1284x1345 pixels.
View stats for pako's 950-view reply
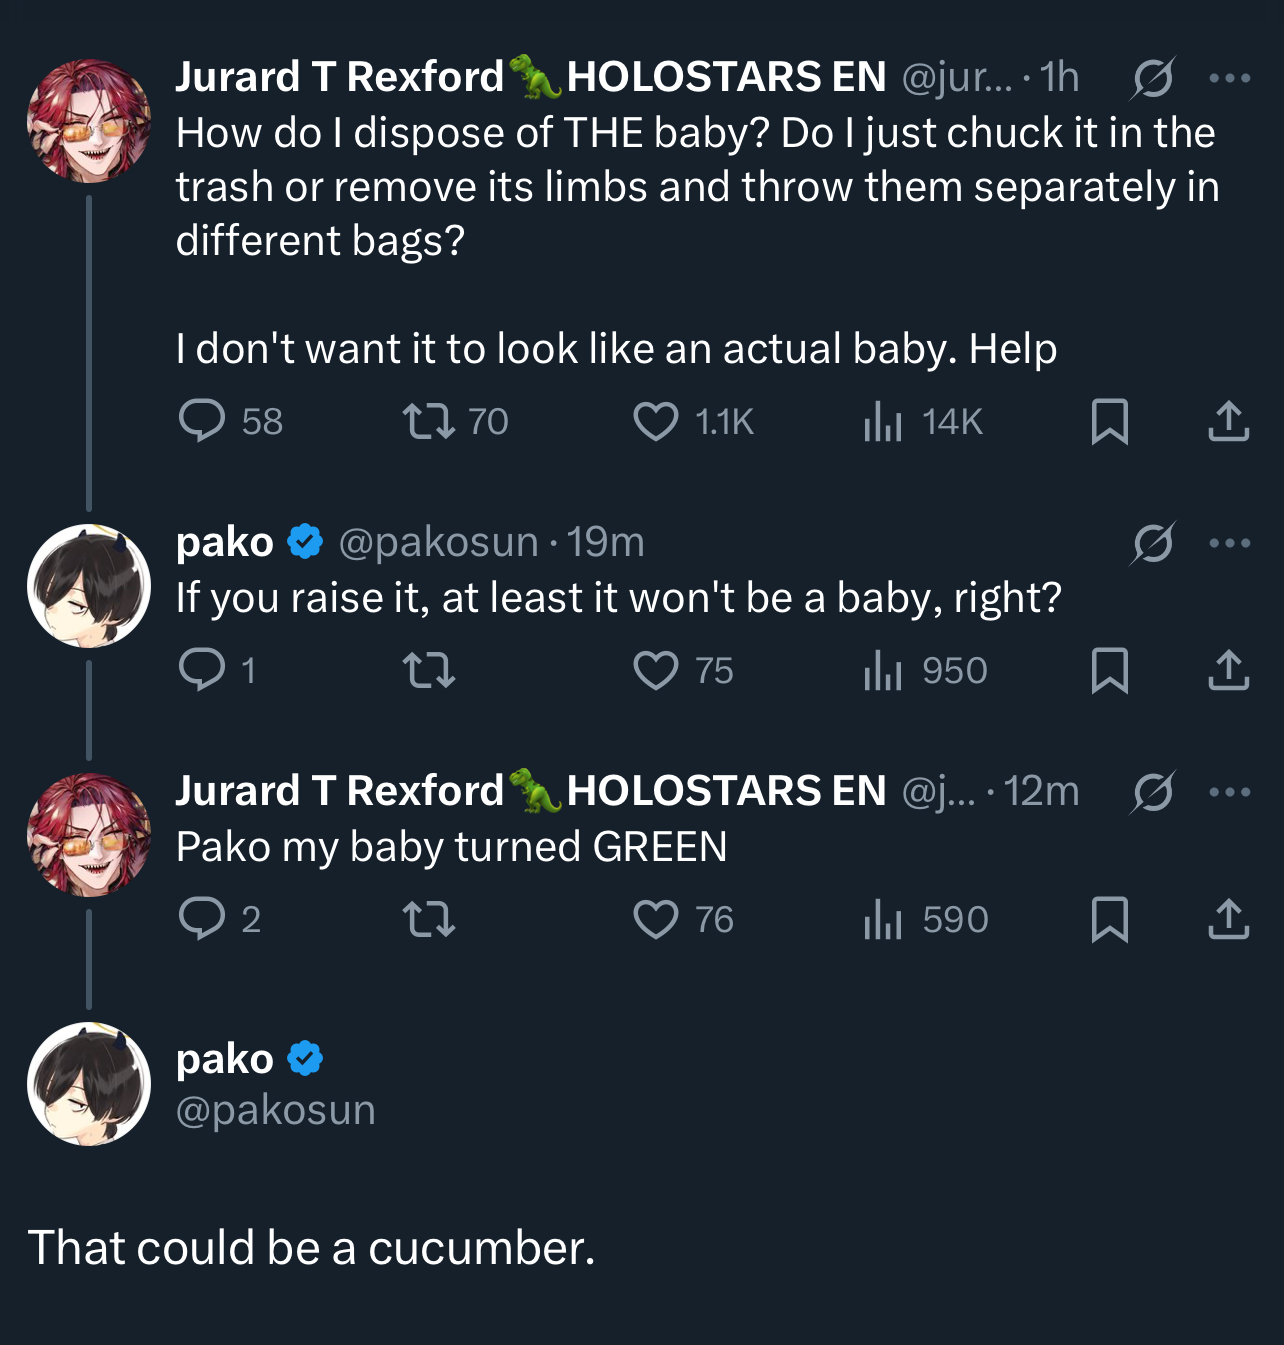883,670
